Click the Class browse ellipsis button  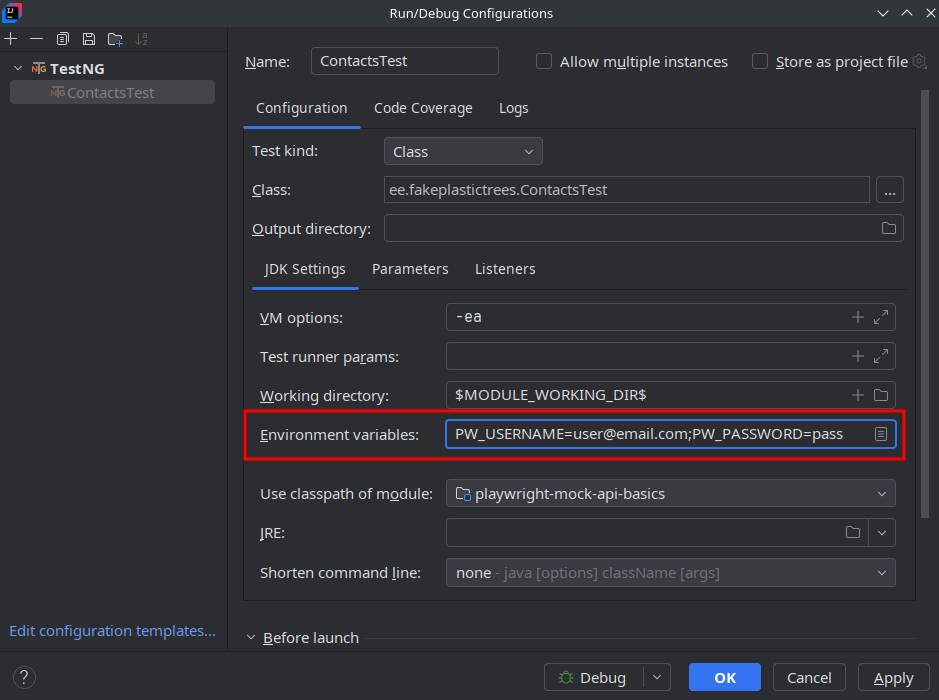pos(889,190)
